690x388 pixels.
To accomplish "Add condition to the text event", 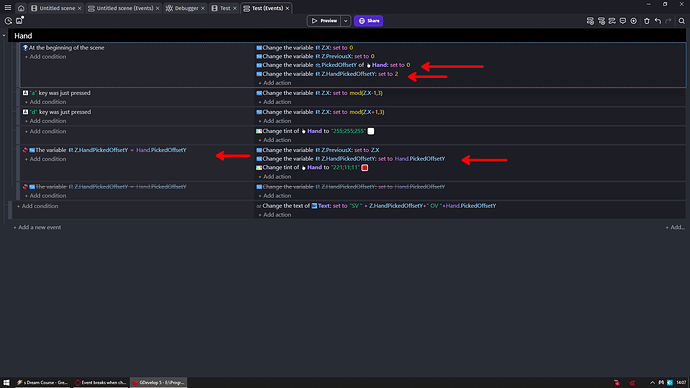I will [37, 206].
